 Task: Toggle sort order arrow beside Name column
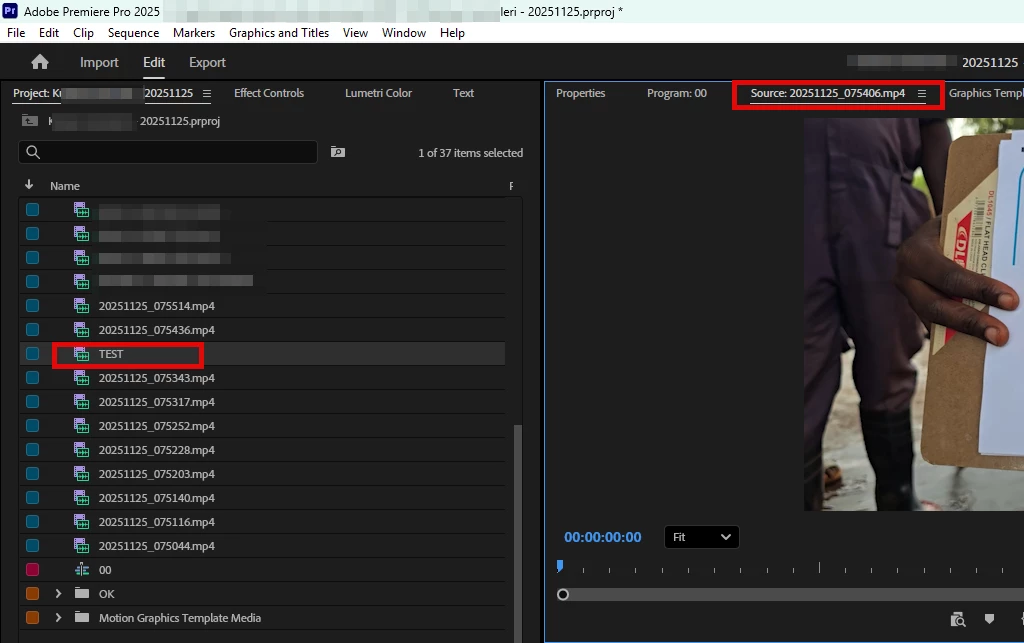[x=29, y=185]
